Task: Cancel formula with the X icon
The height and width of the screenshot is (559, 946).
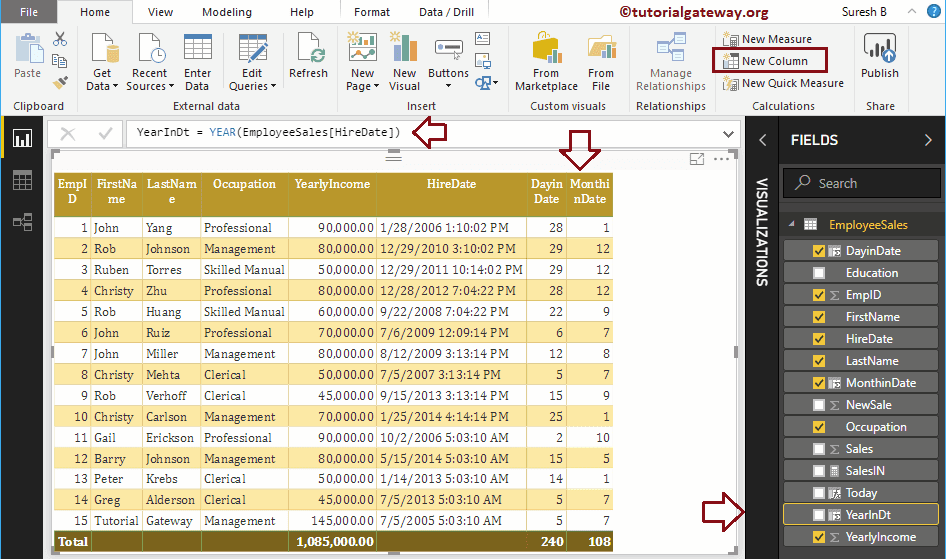Action: (x=68, y=133)
